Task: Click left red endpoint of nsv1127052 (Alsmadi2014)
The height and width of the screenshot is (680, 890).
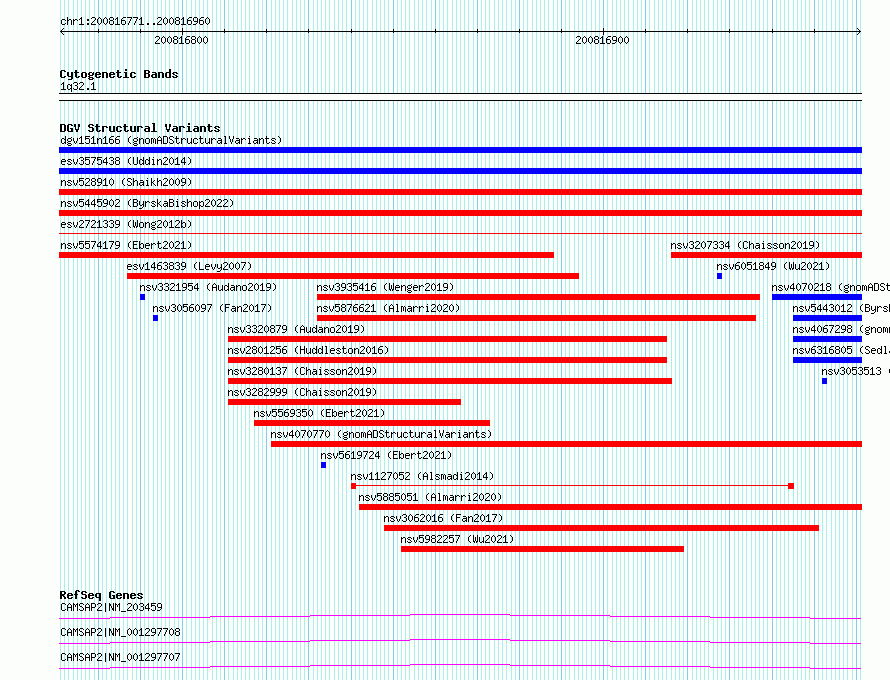Action: point(354,486)
